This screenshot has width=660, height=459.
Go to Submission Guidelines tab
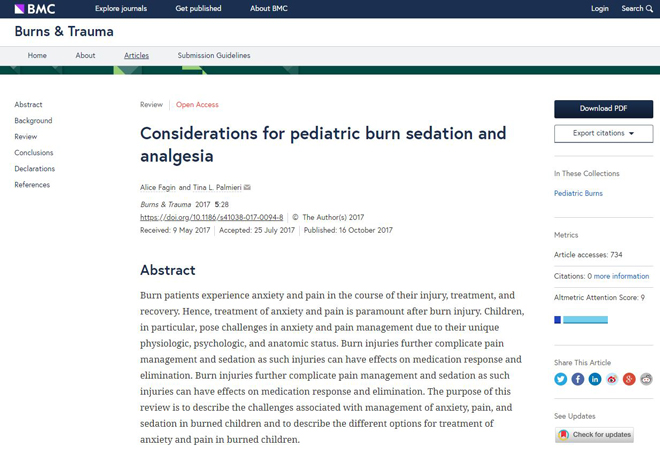(214, 56)
